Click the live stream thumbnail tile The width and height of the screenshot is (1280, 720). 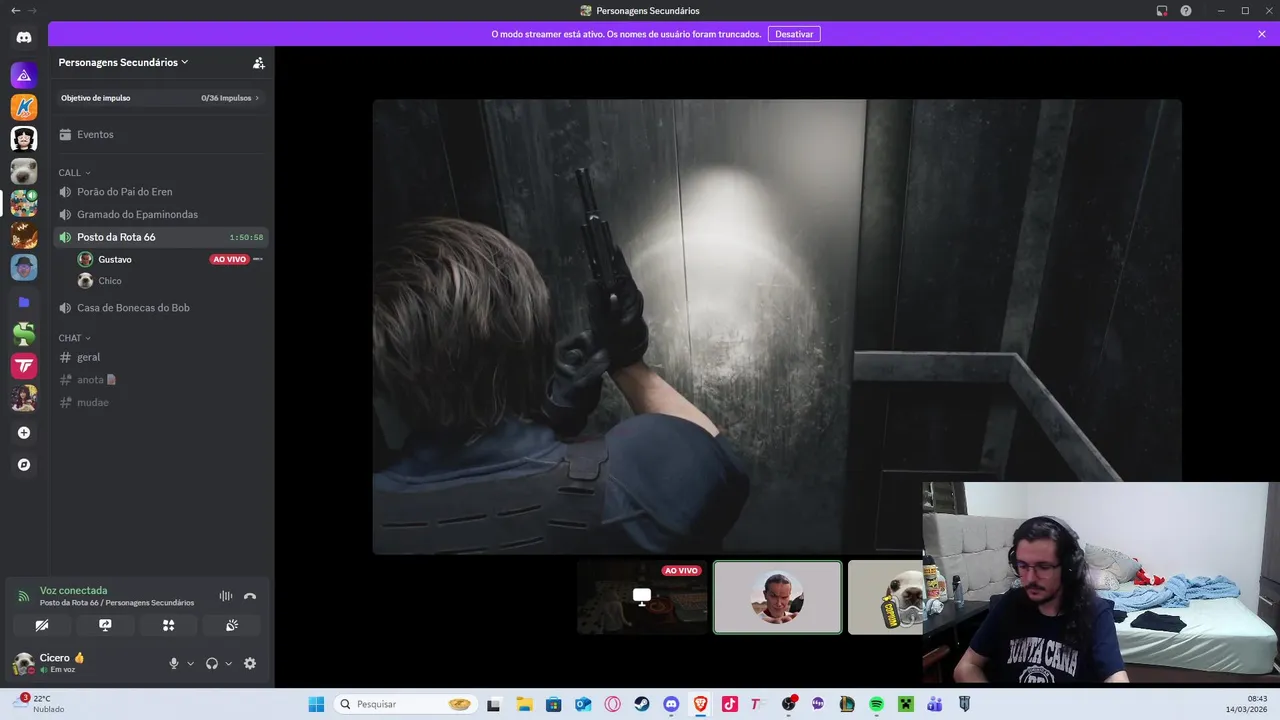[642, 597]
